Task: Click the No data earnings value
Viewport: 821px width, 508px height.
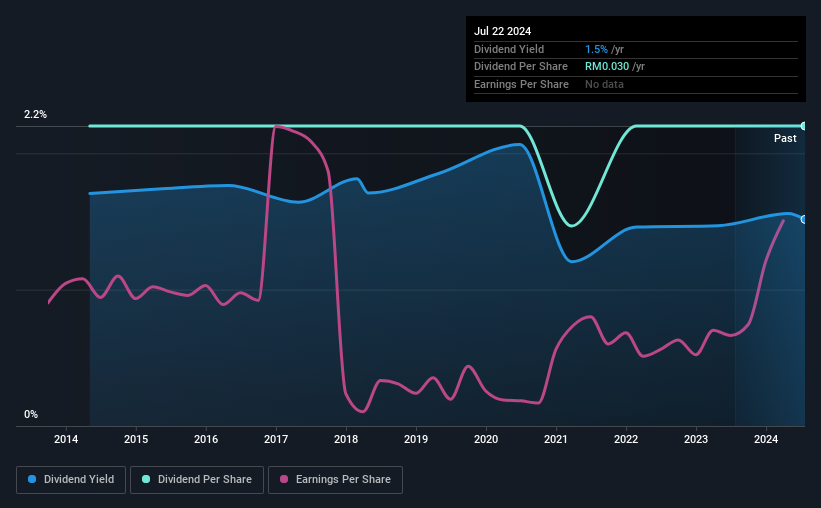Action: (x=604, y=84)
